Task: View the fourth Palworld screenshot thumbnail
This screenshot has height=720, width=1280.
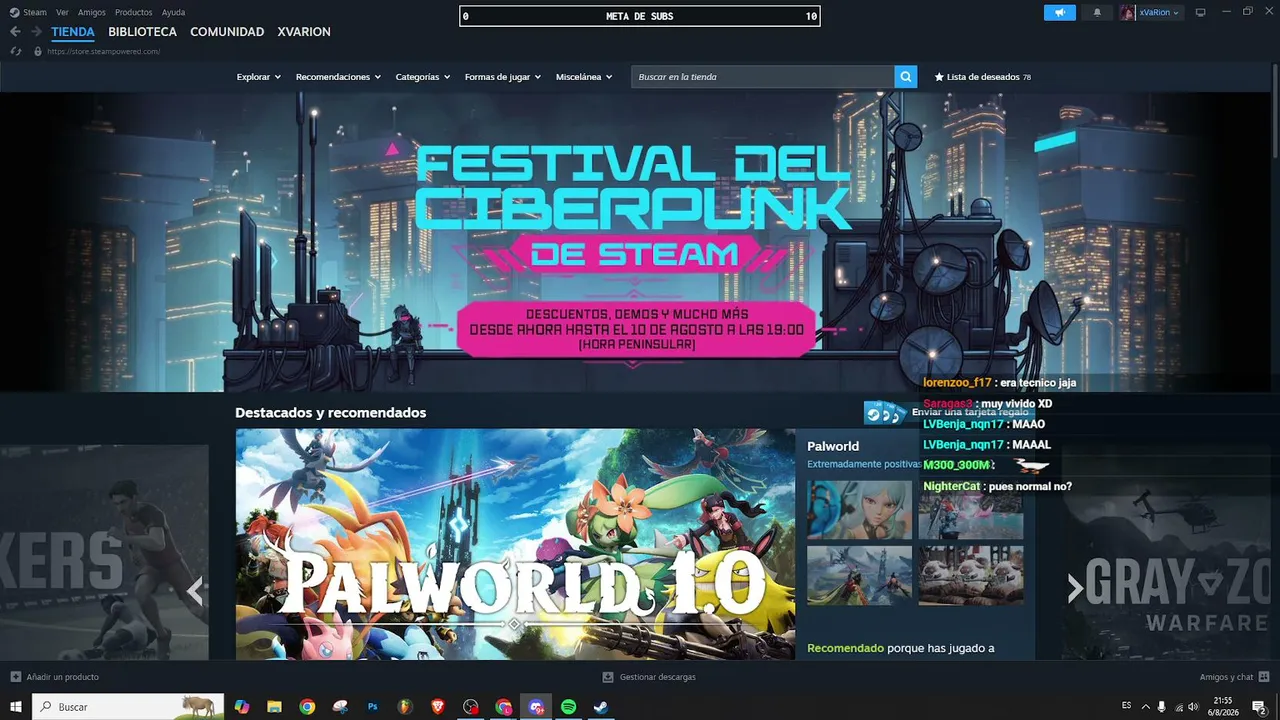Action: [971, 575]
